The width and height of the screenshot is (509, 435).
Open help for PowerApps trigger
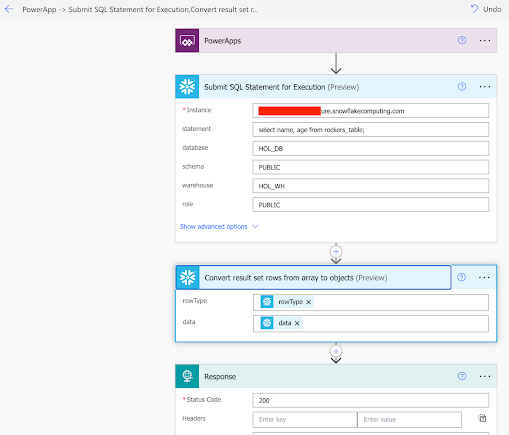pos(462,40)
